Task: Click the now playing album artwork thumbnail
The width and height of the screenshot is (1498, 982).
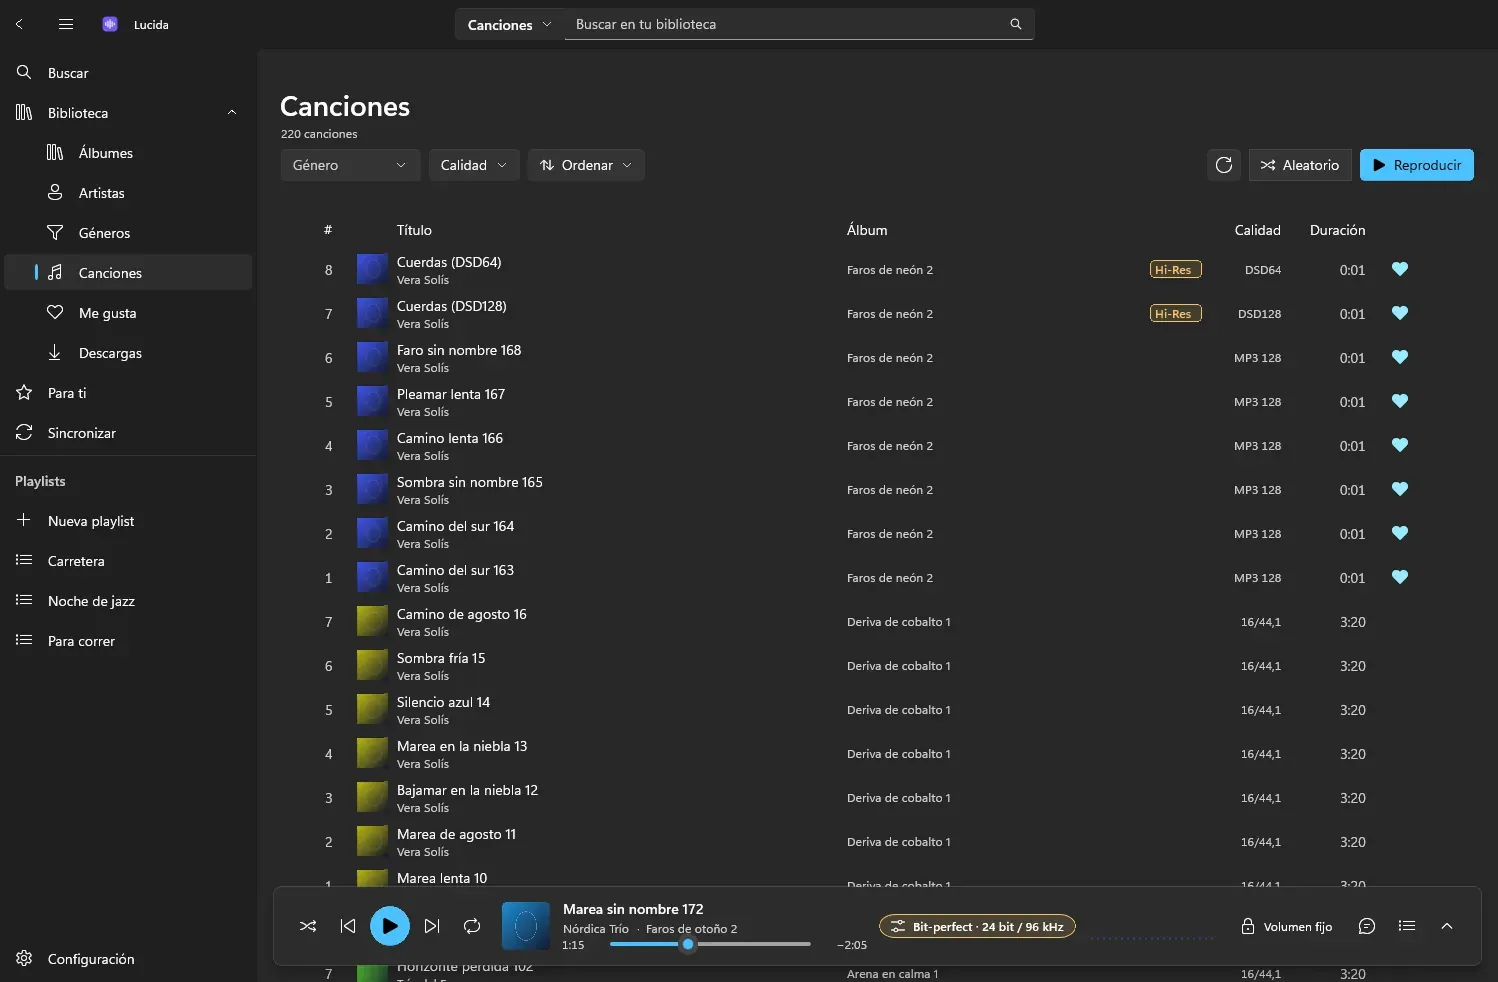Action: [x=526, y=926]
